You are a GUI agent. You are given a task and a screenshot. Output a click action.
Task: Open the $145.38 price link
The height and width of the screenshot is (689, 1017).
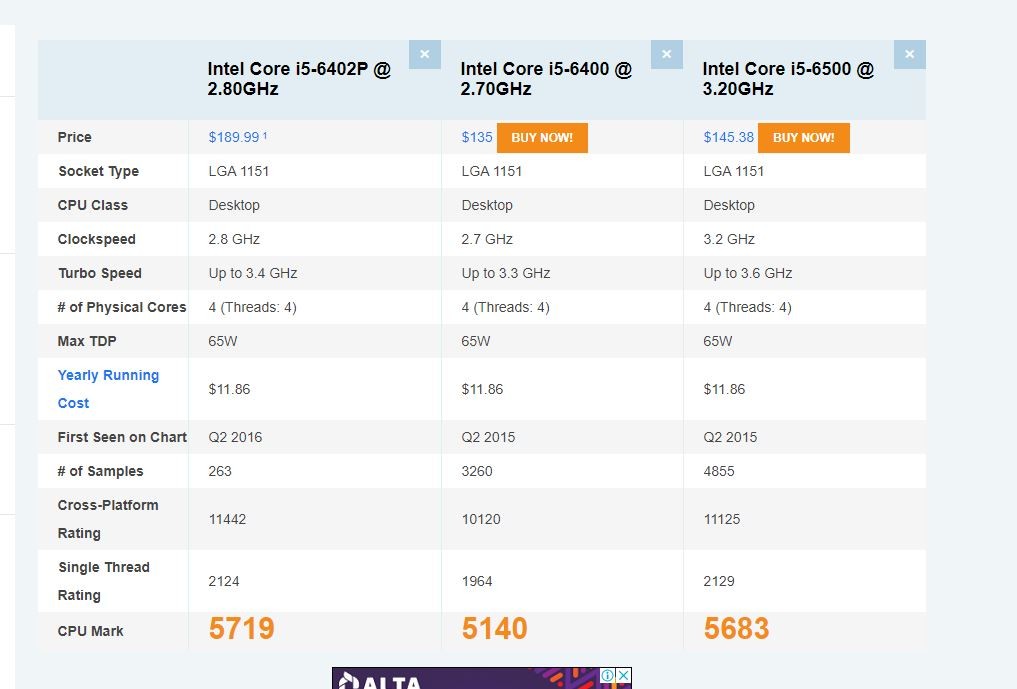728,138
